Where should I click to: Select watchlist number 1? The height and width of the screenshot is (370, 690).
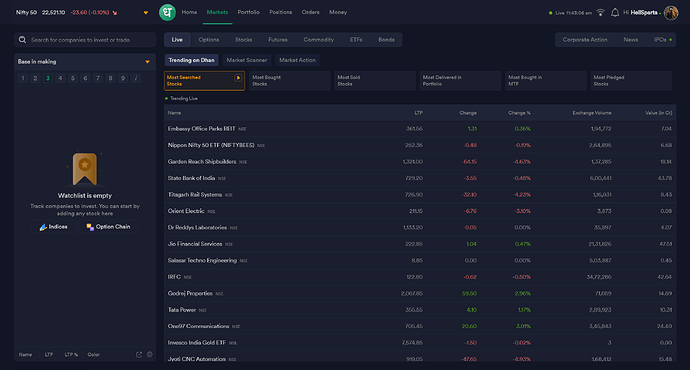23,78
